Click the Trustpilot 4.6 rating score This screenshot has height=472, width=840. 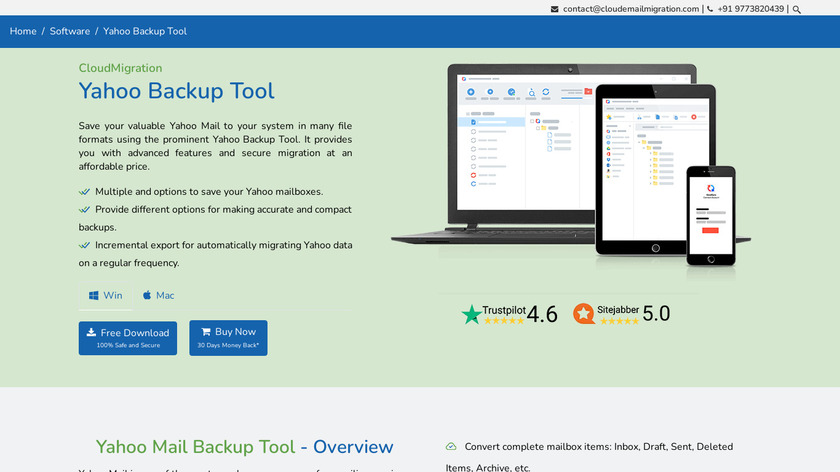[x=541, y=314]
